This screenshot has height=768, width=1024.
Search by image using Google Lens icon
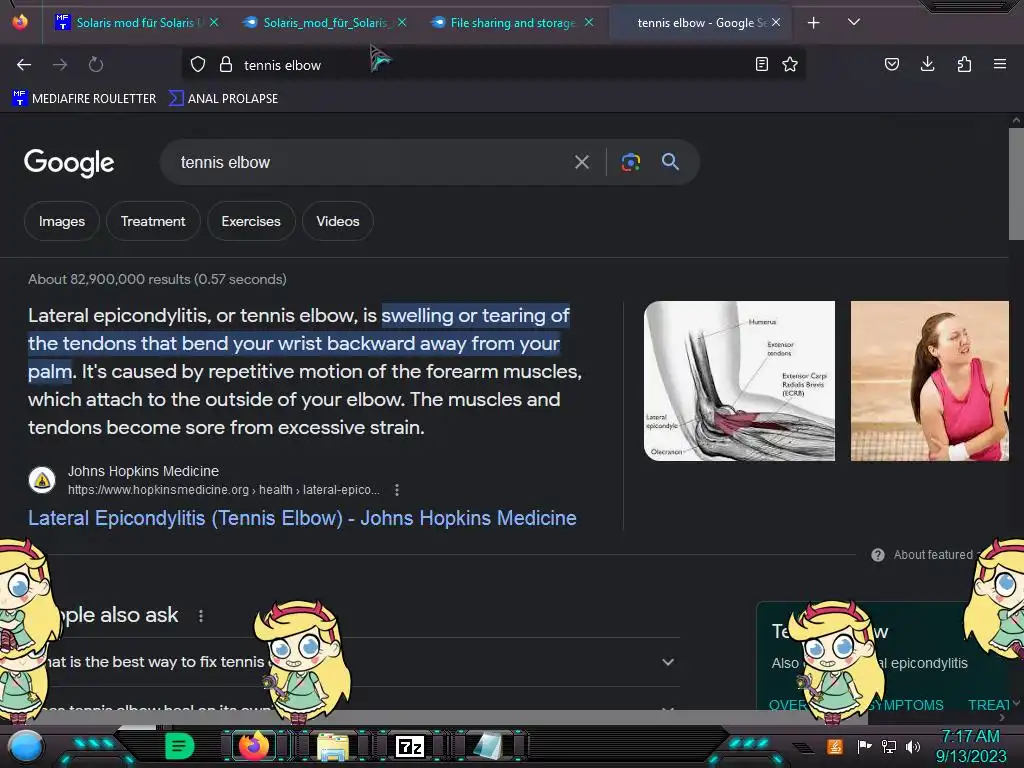pyautogui.click(x=630, y=162)
